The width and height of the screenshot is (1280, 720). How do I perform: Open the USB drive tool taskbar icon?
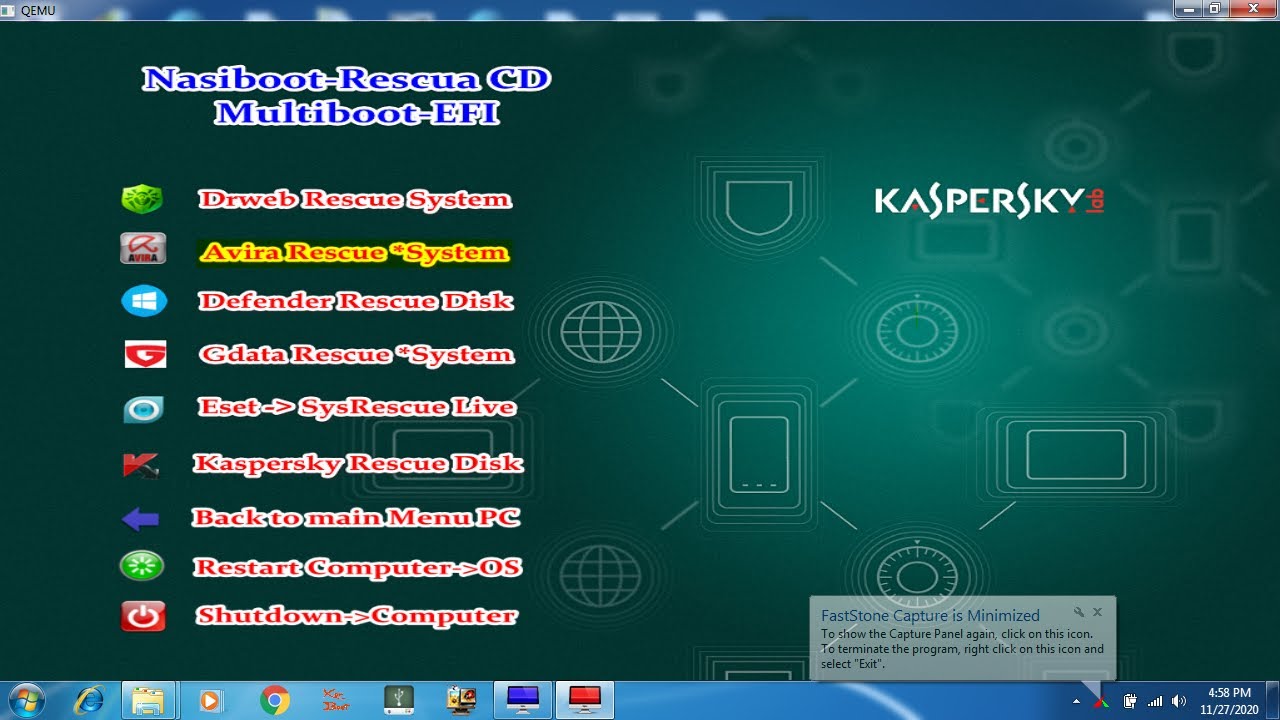(x=399, y=700)
